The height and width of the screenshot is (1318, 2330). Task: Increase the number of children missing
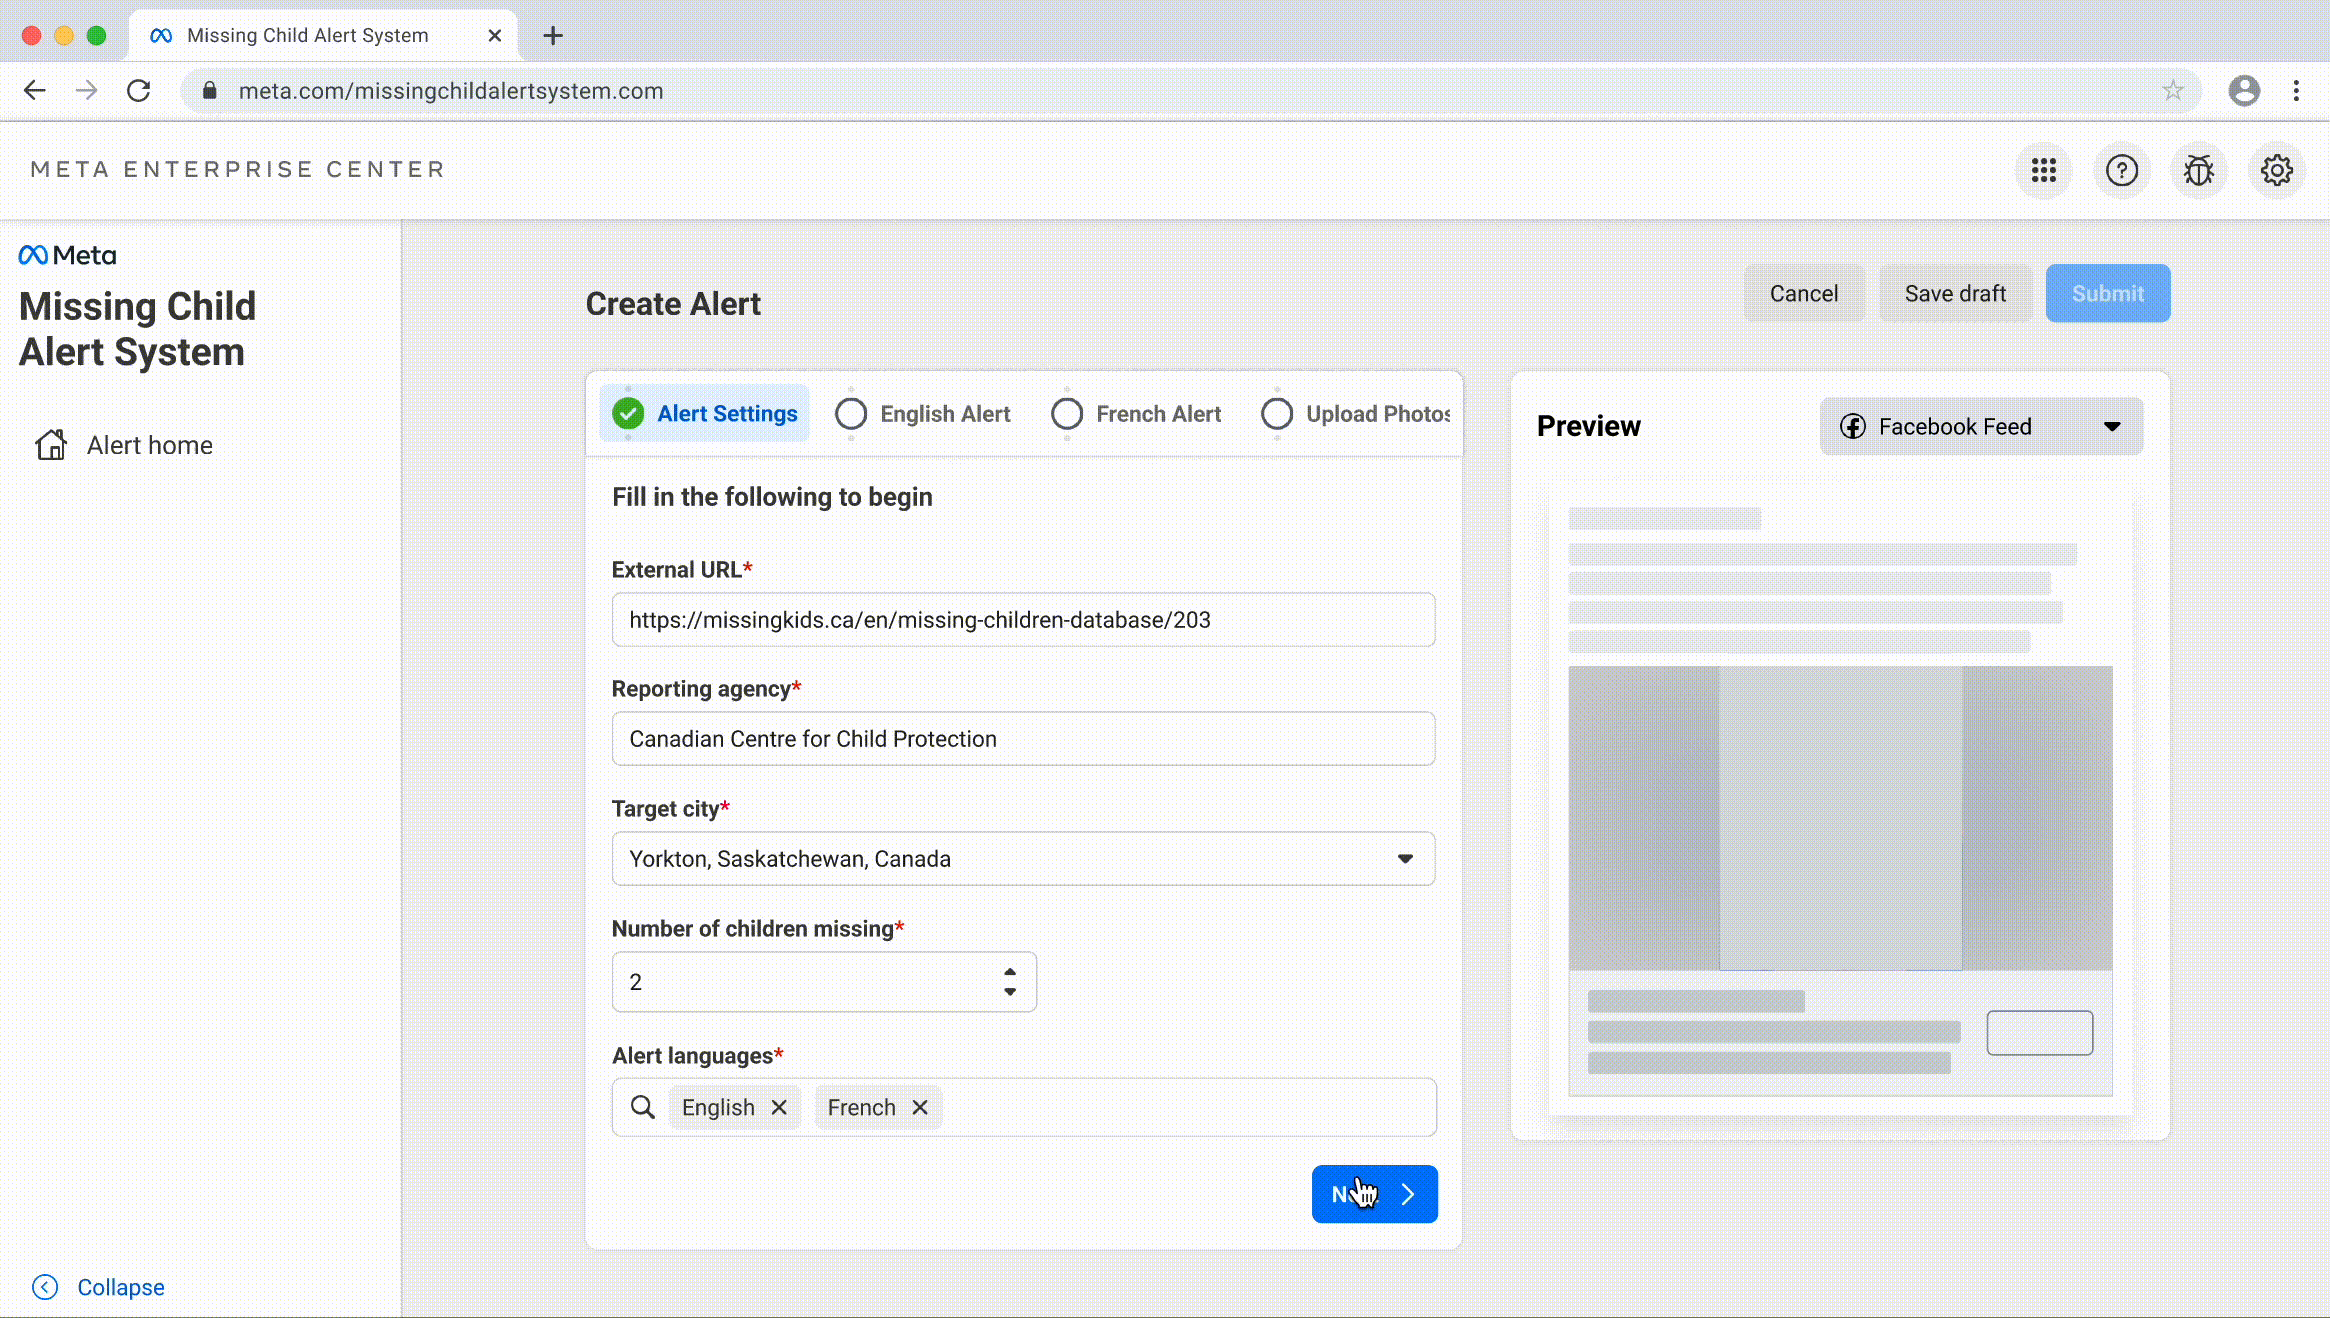pos(1010,972)
